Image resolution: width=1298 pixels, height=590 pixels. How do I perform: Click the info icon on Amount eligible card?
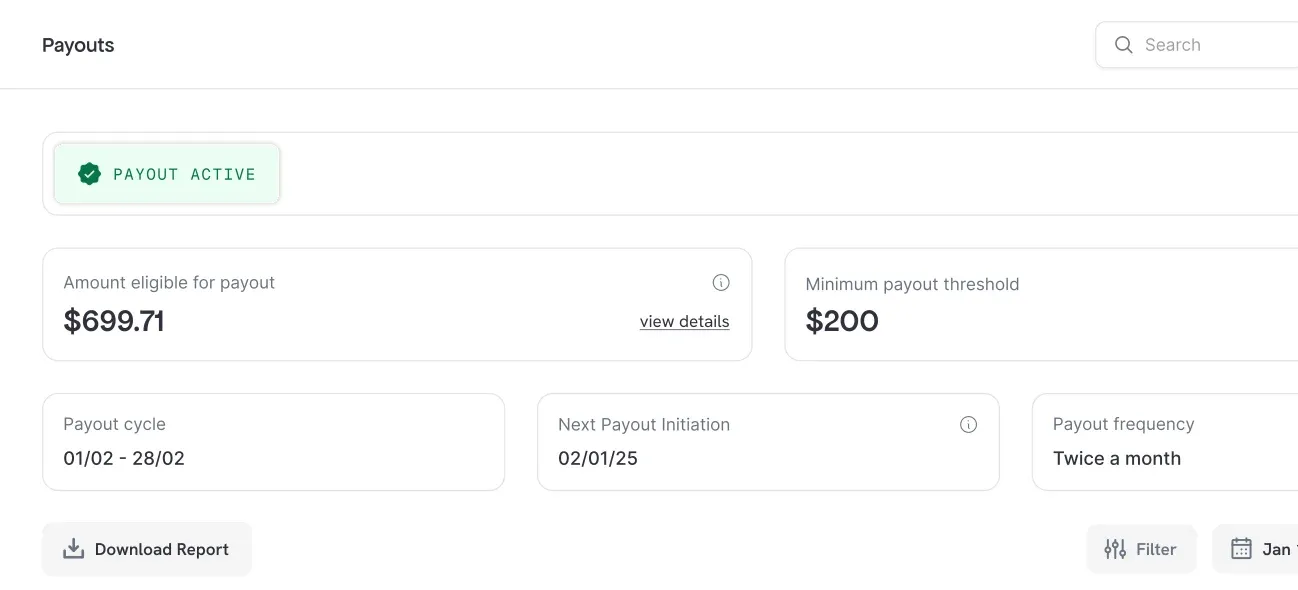721,282
